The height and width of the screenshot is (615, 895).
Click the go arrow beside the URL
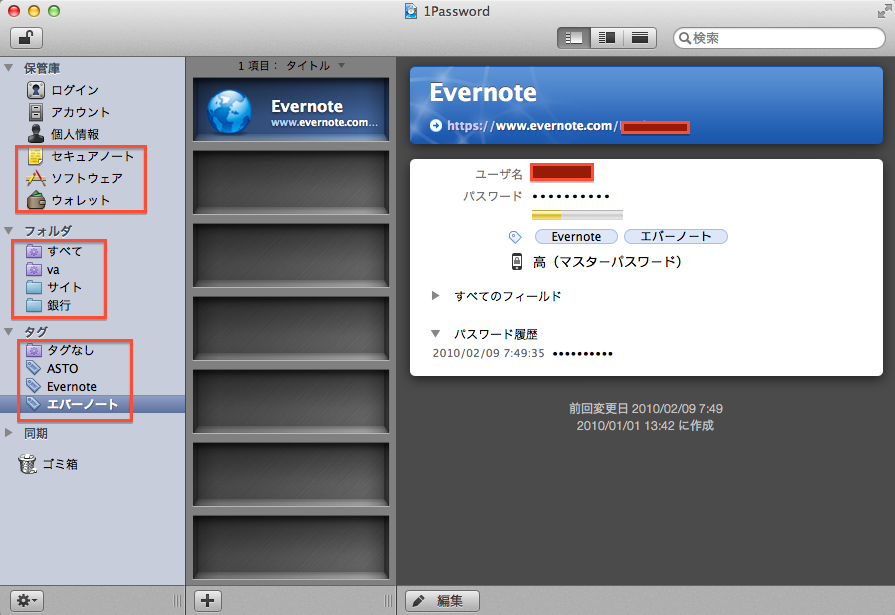pyautogui.click(x=436, y=126)
